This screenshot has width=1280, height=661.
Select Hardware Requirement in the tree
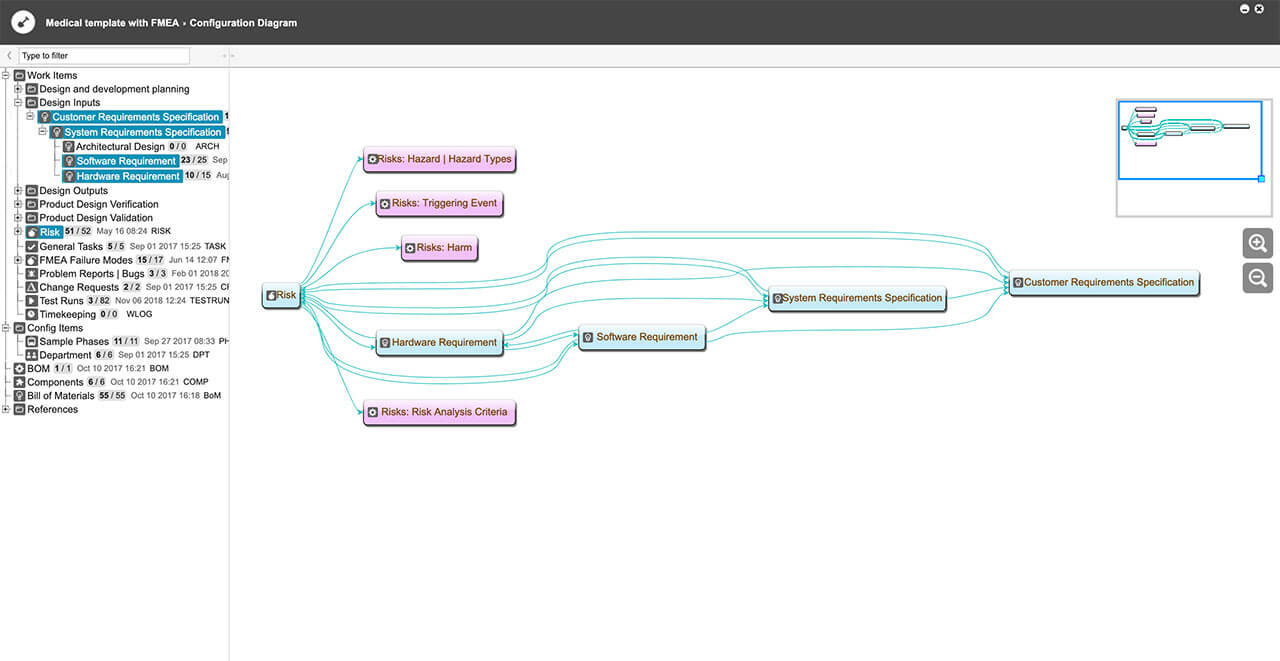[x=122, y=176]
